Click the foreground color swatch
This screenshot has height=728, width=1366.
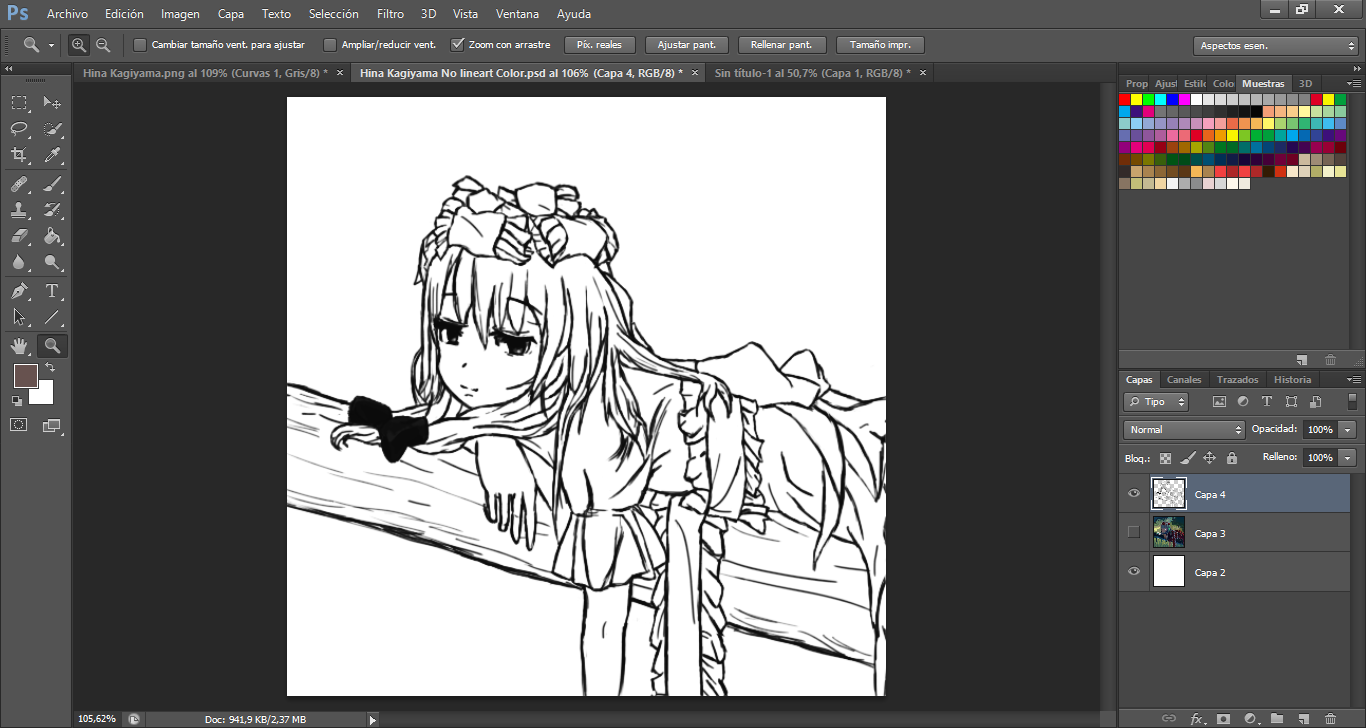[25, 376]
